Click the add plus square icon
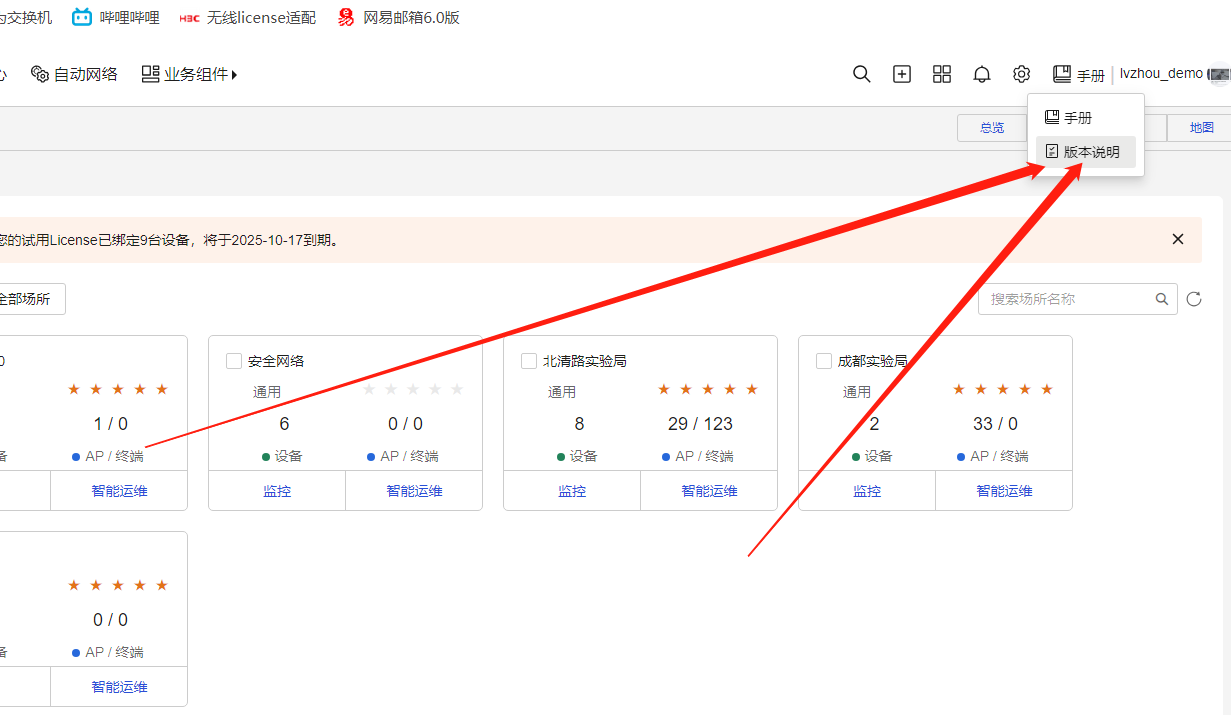 point(902,74)
